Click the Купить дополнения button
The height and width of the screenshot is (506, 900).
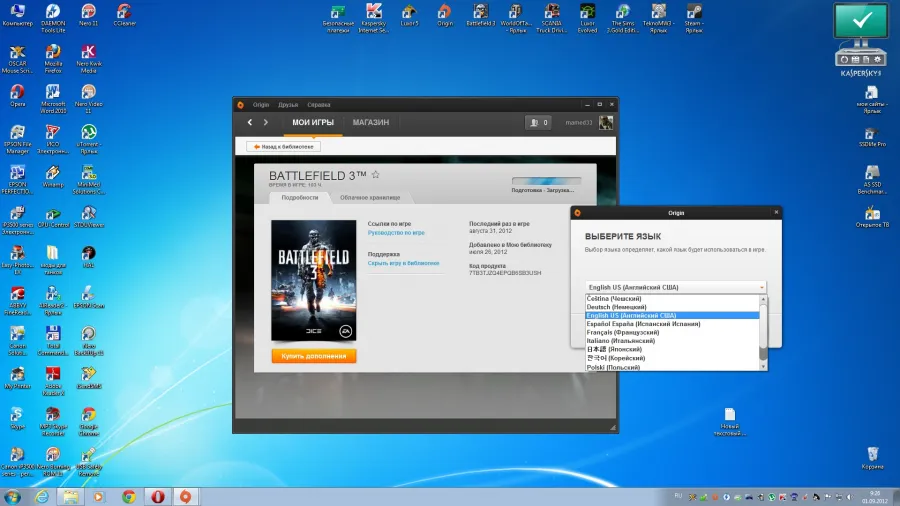click(x=314, y=356)
